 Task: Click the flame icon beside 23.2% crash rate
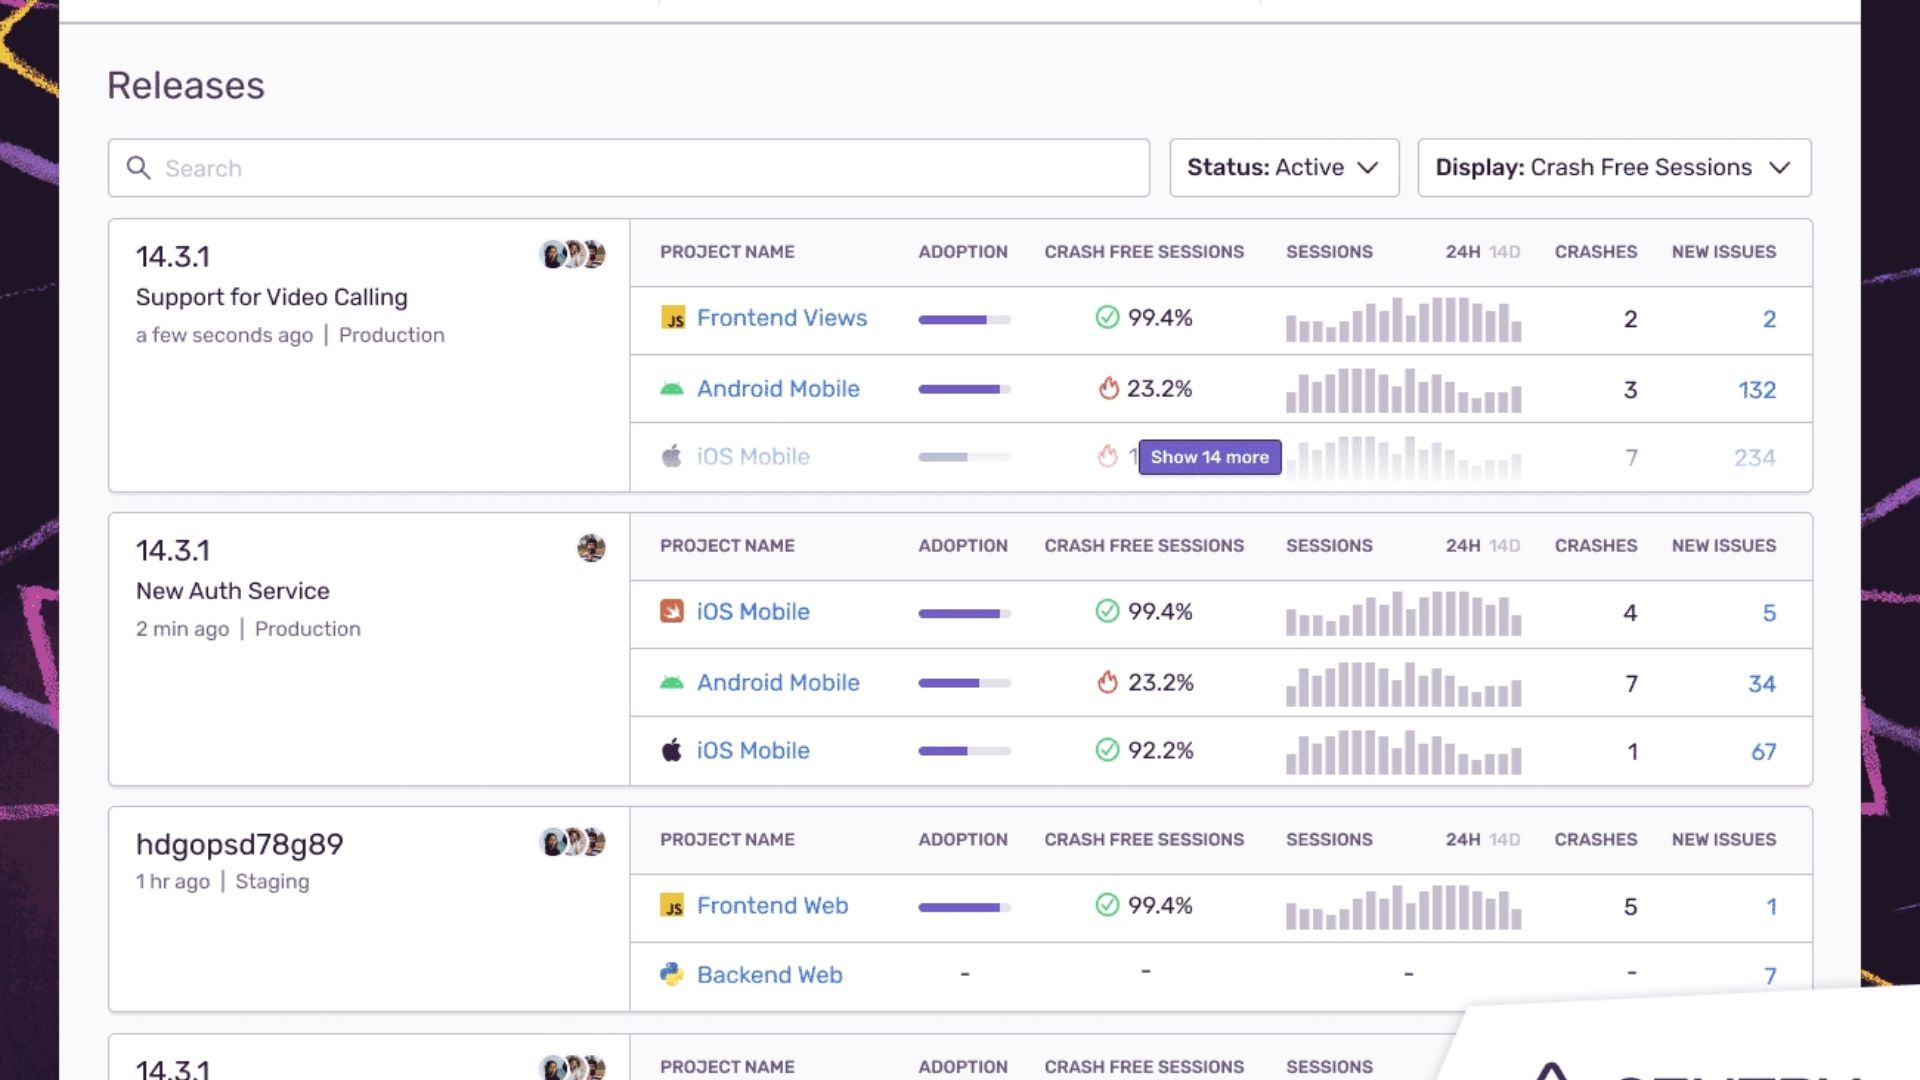[x=1107, y=389]
